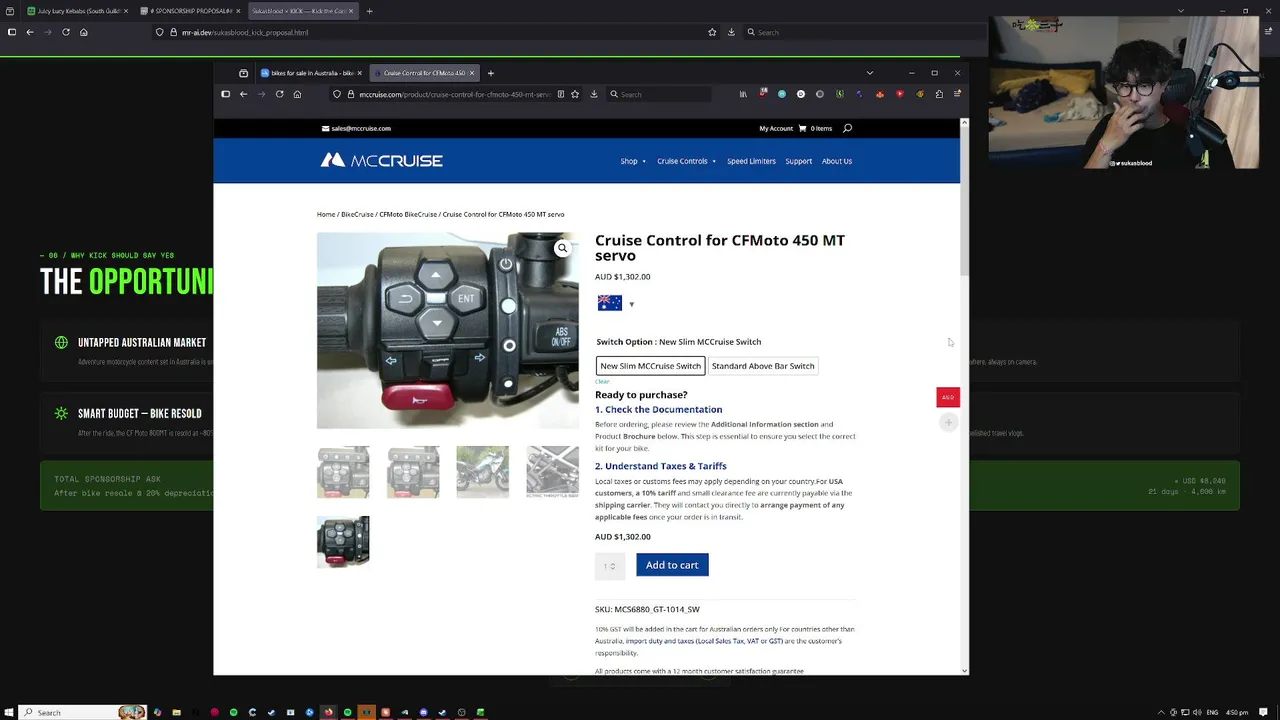Click the mccruise.com address bar

[454, 94]
